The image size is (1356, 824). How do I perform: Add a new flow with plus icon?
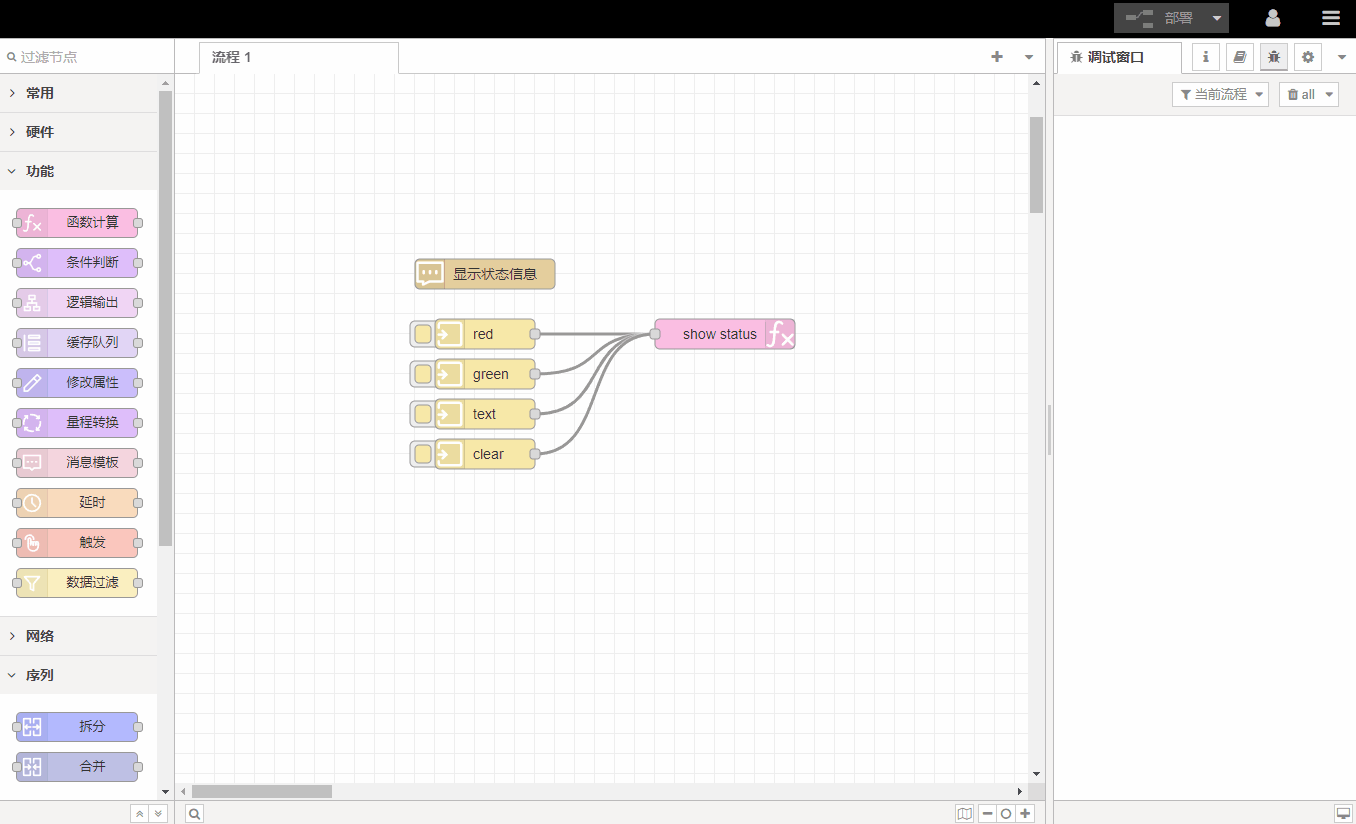(x=997, y=57)
